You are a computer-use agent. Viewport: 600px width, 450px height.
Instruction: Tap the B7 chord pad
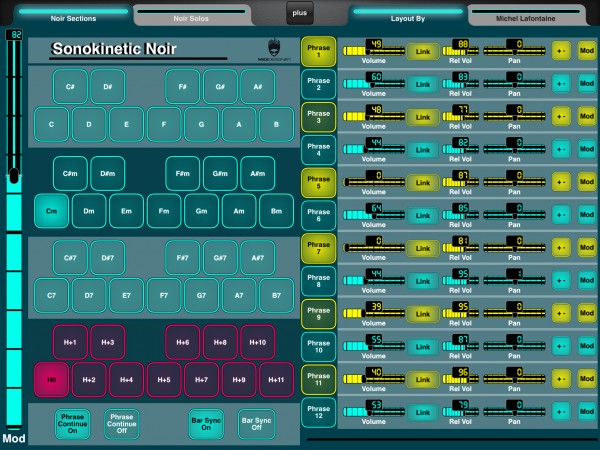(276, 295)
